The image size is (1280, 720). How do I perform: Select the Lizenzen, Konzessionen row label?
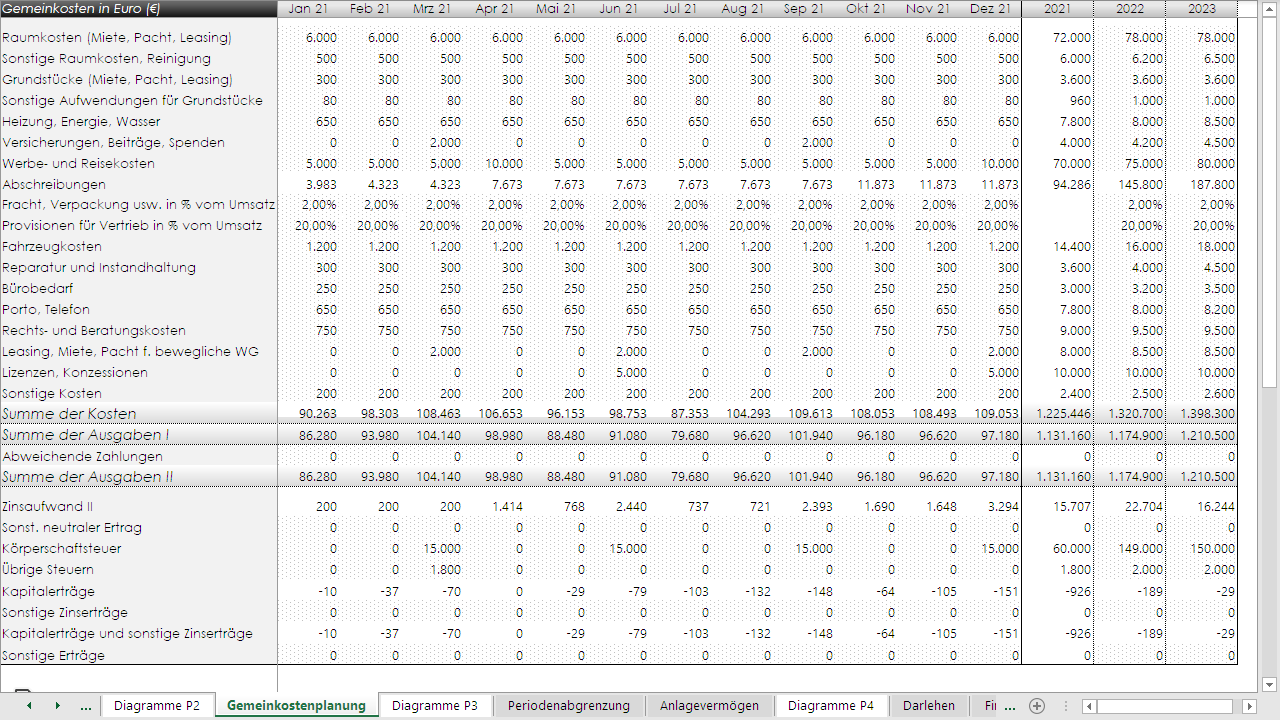click(x=75, y=372)
